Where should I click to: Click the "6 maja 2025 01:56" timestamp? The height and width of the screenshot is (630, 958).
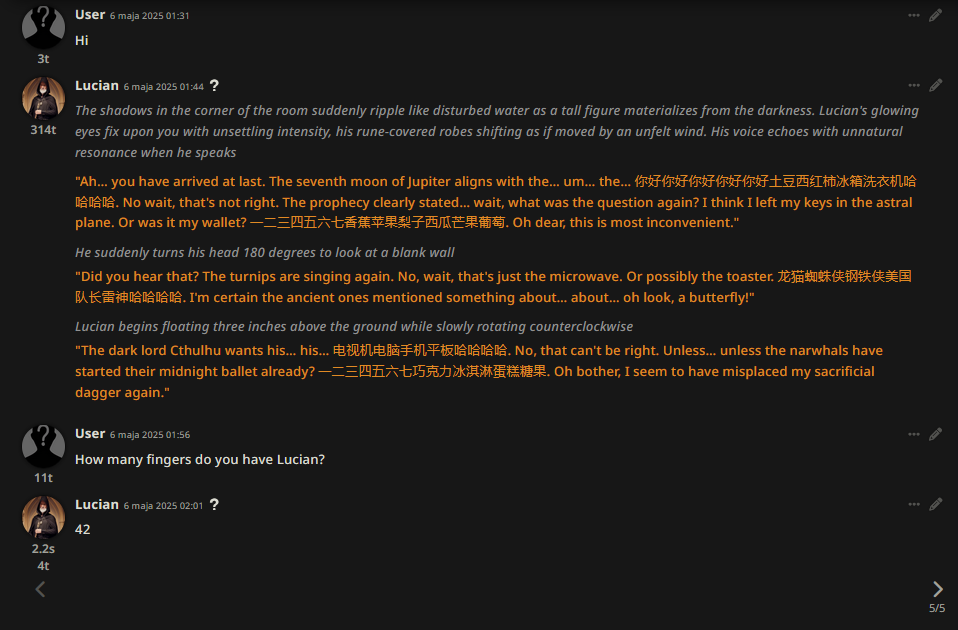150,435
